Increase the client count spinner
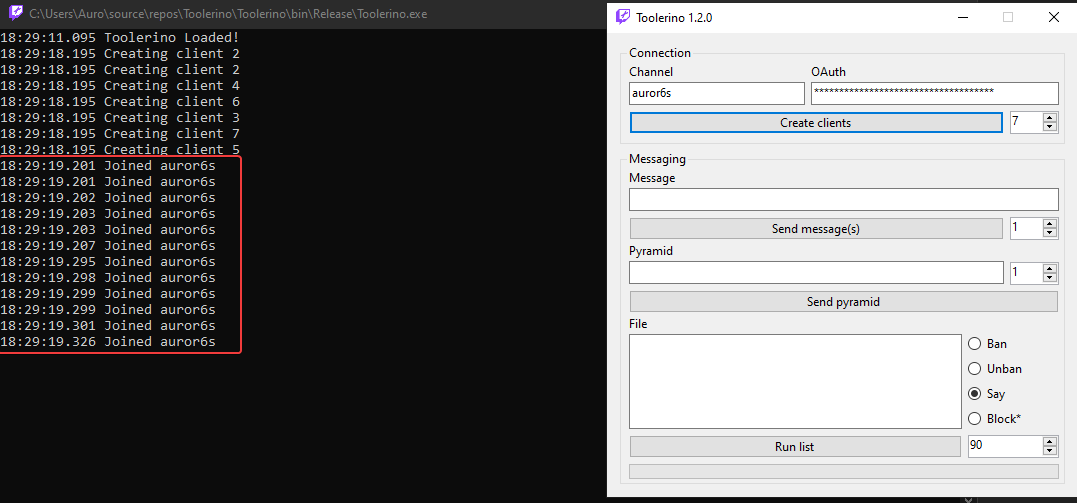This screenshot has width=1077, height=503. pyautogui.click(x=1050, y=118)
